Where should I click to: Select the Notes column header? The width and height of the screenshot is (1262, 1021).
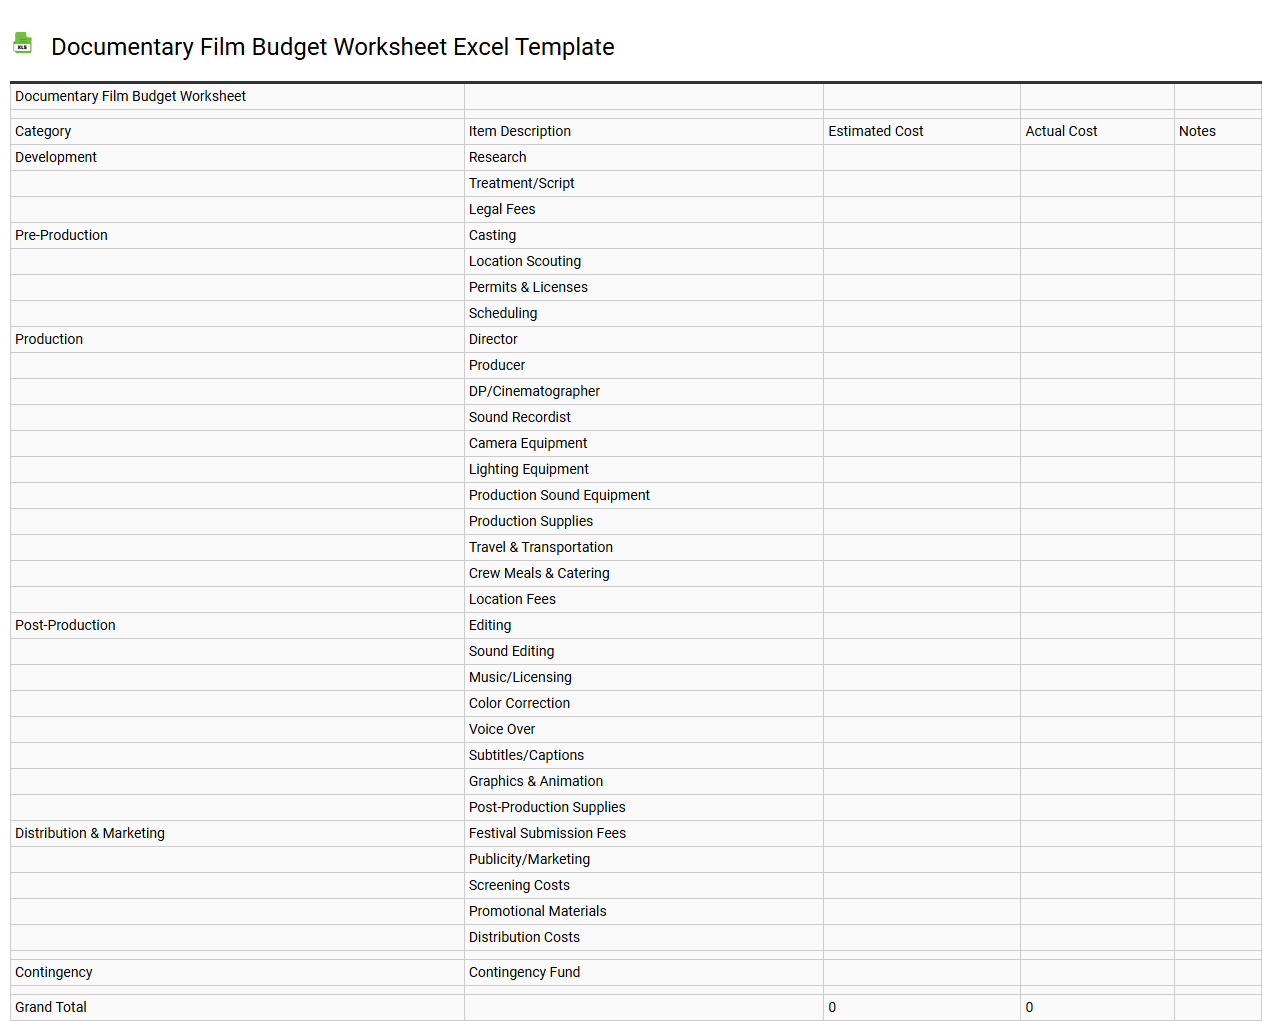1197,131
